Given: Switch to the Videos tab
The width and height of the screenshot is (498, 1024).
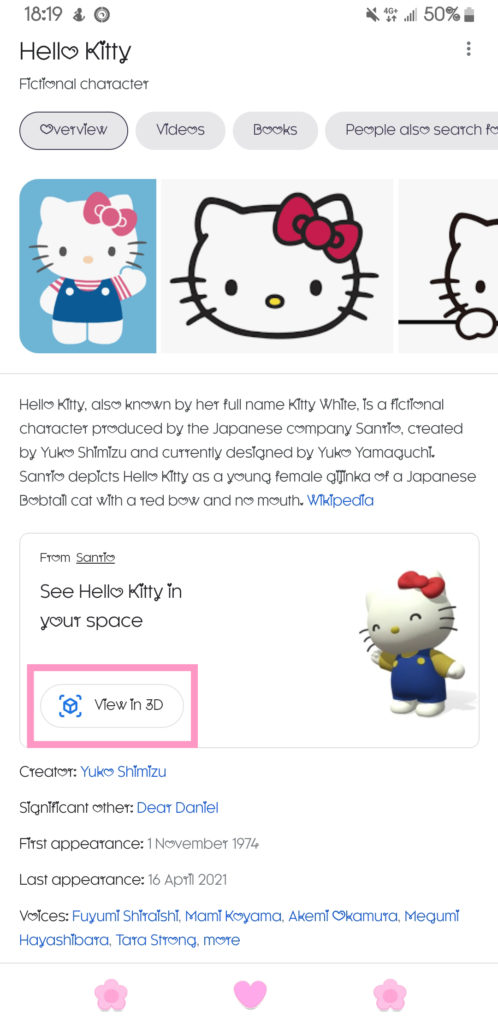Looking at the screenshot, I should (180, 130).
